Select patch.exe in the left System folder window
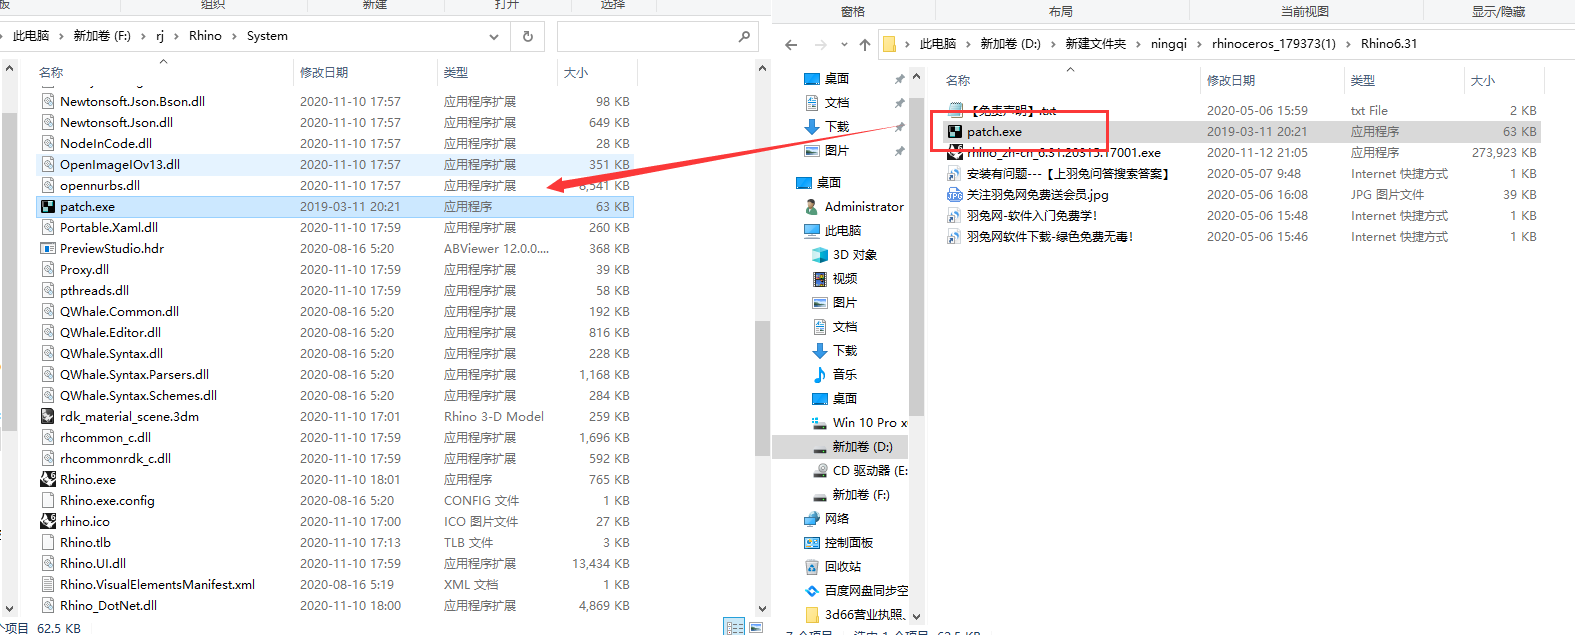 tap(335, 206)
